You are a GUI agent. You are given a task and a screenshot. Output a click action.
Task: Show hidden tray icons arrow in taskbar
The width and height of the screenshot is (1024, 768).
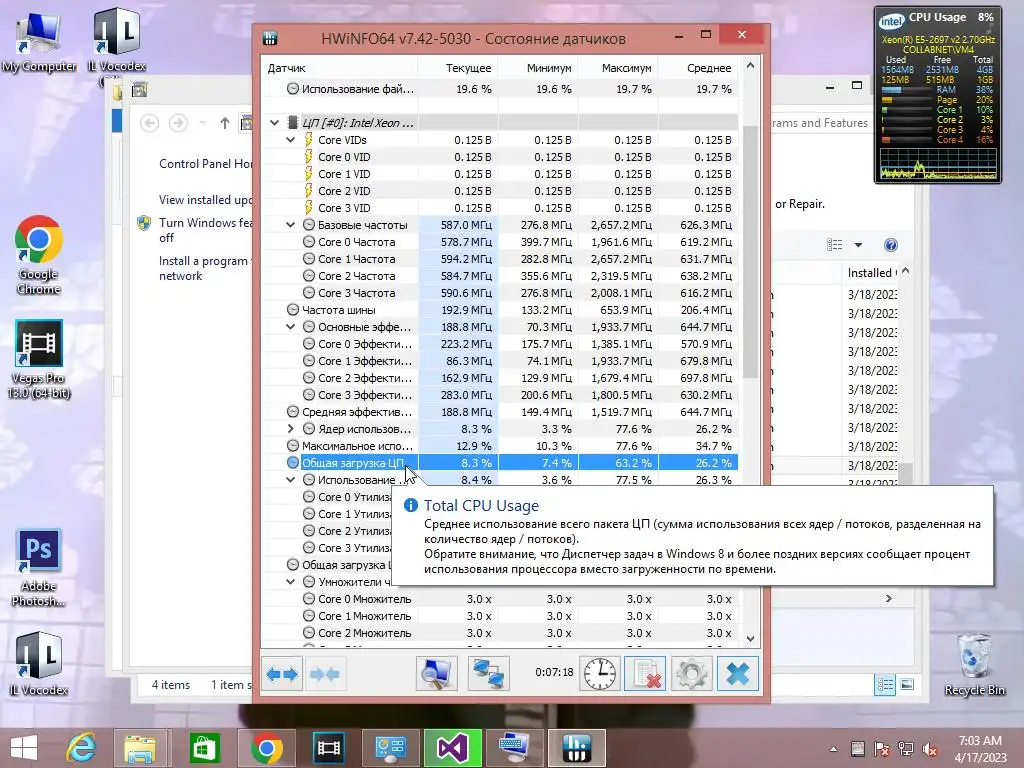click(x=833, y=750)
